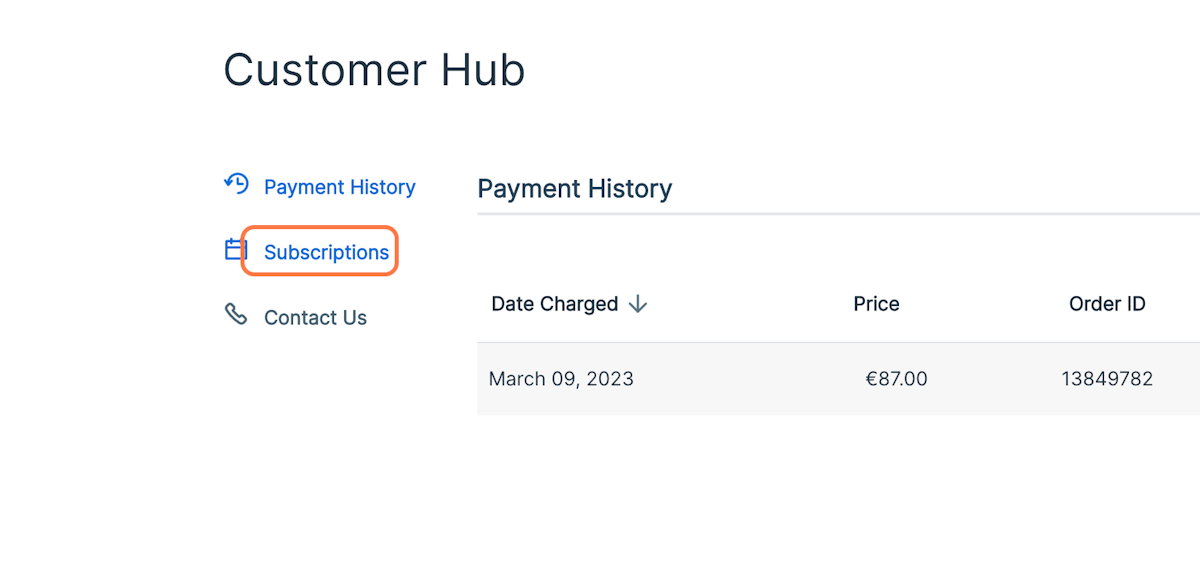Screen dimensions: 1200x572
Task: Click the Date Charged sort arrow
Action: 637,304
